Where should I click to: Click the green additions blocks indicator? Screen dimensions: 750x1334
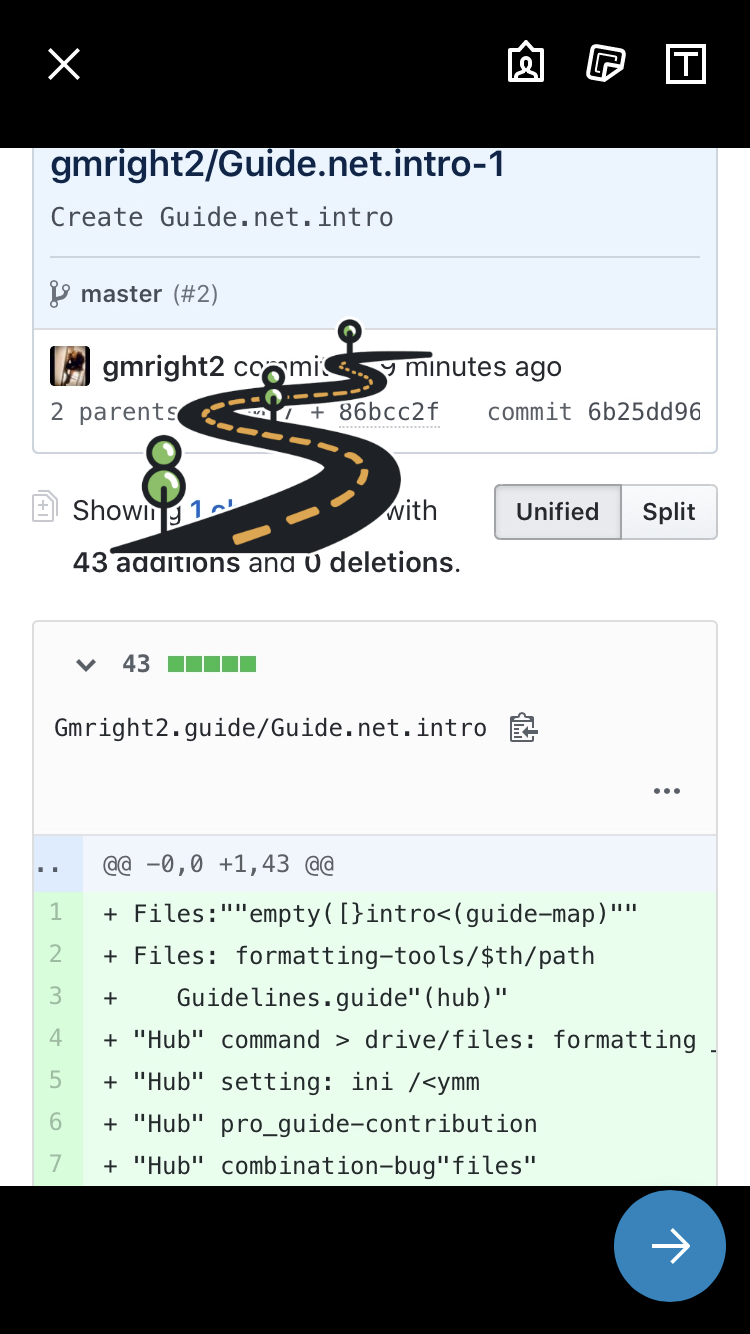(212, 663)
